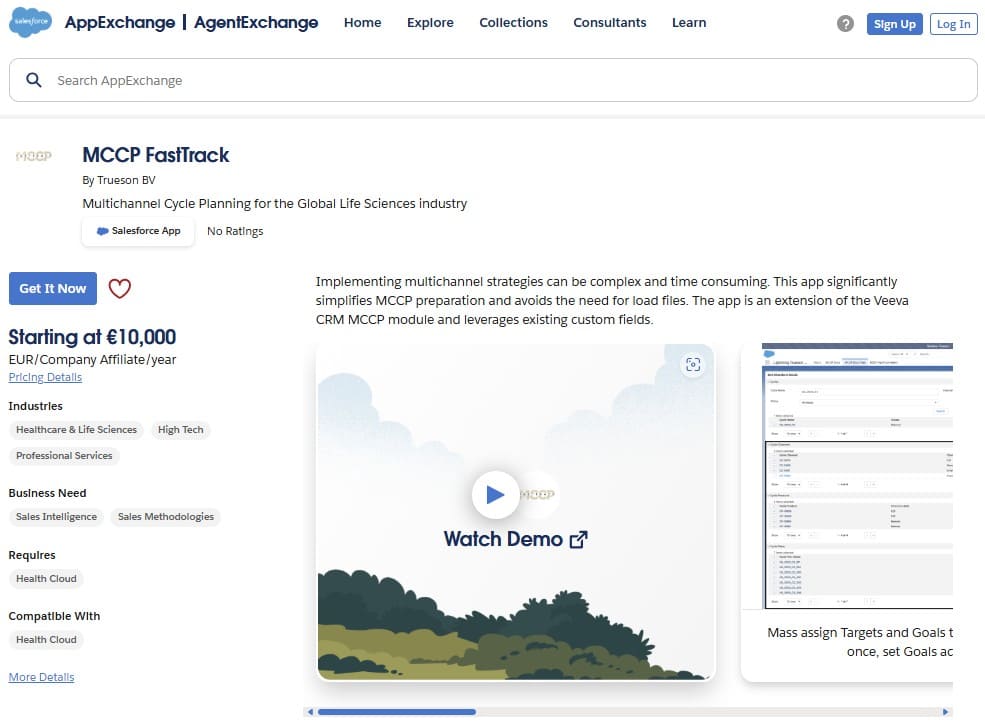Open the More Details link
Viewport: 985px width, 726px height.
point(41,677)
